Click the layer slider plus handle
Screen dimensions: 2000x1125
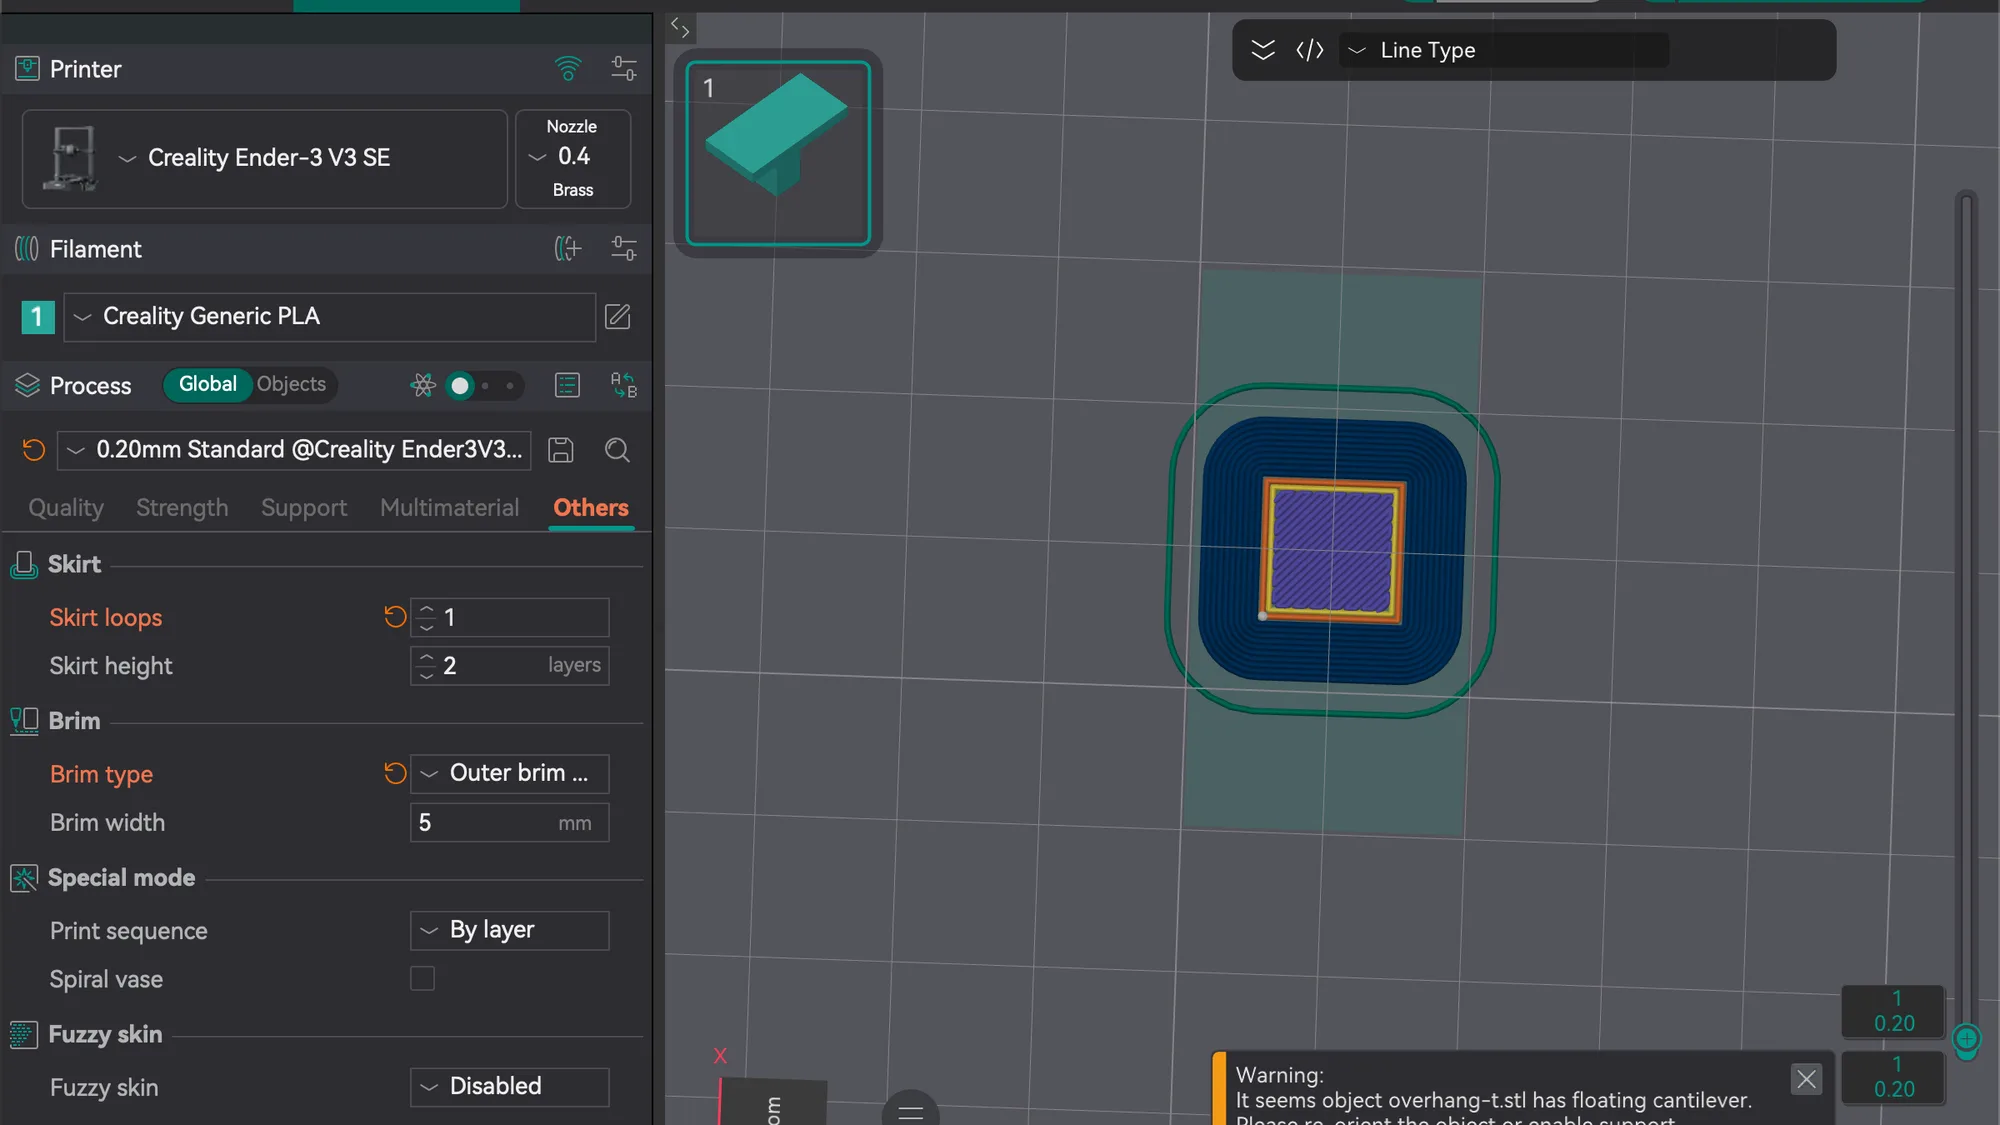1966,1039
